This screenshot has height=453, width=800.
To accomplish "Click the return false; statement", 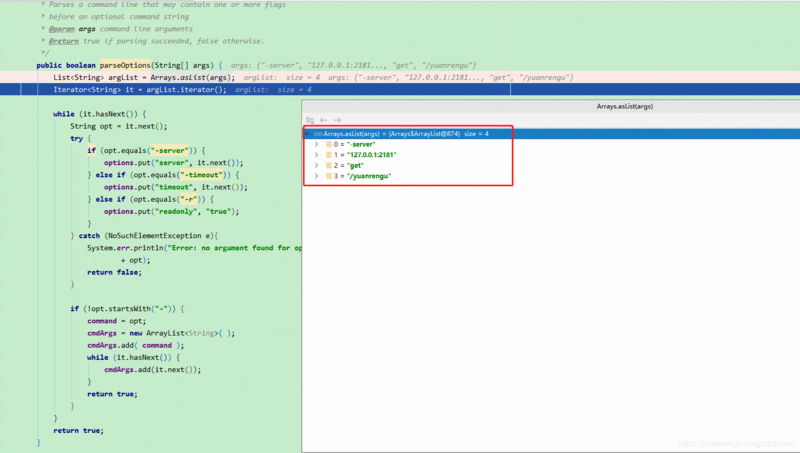I will [114, 272].
